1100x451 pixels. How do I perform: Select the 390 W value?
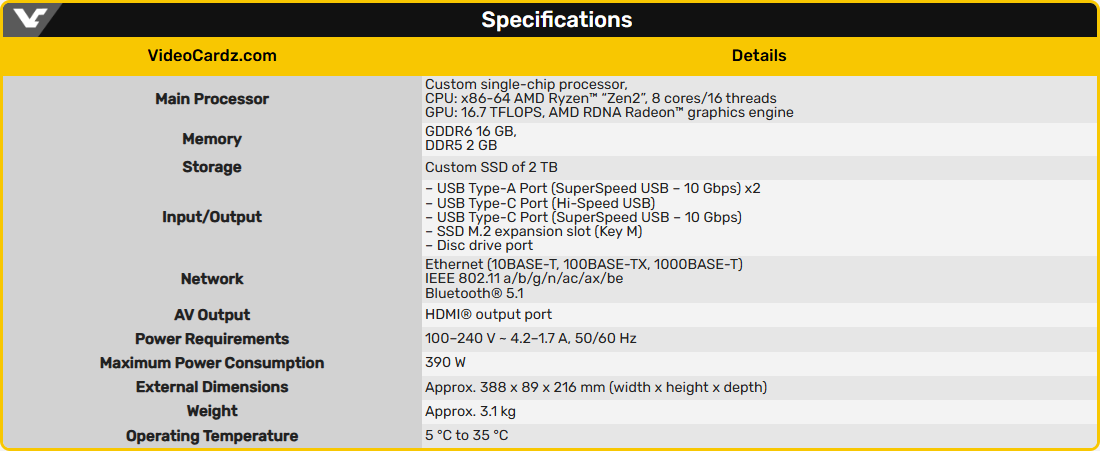[x=445, y=363]
